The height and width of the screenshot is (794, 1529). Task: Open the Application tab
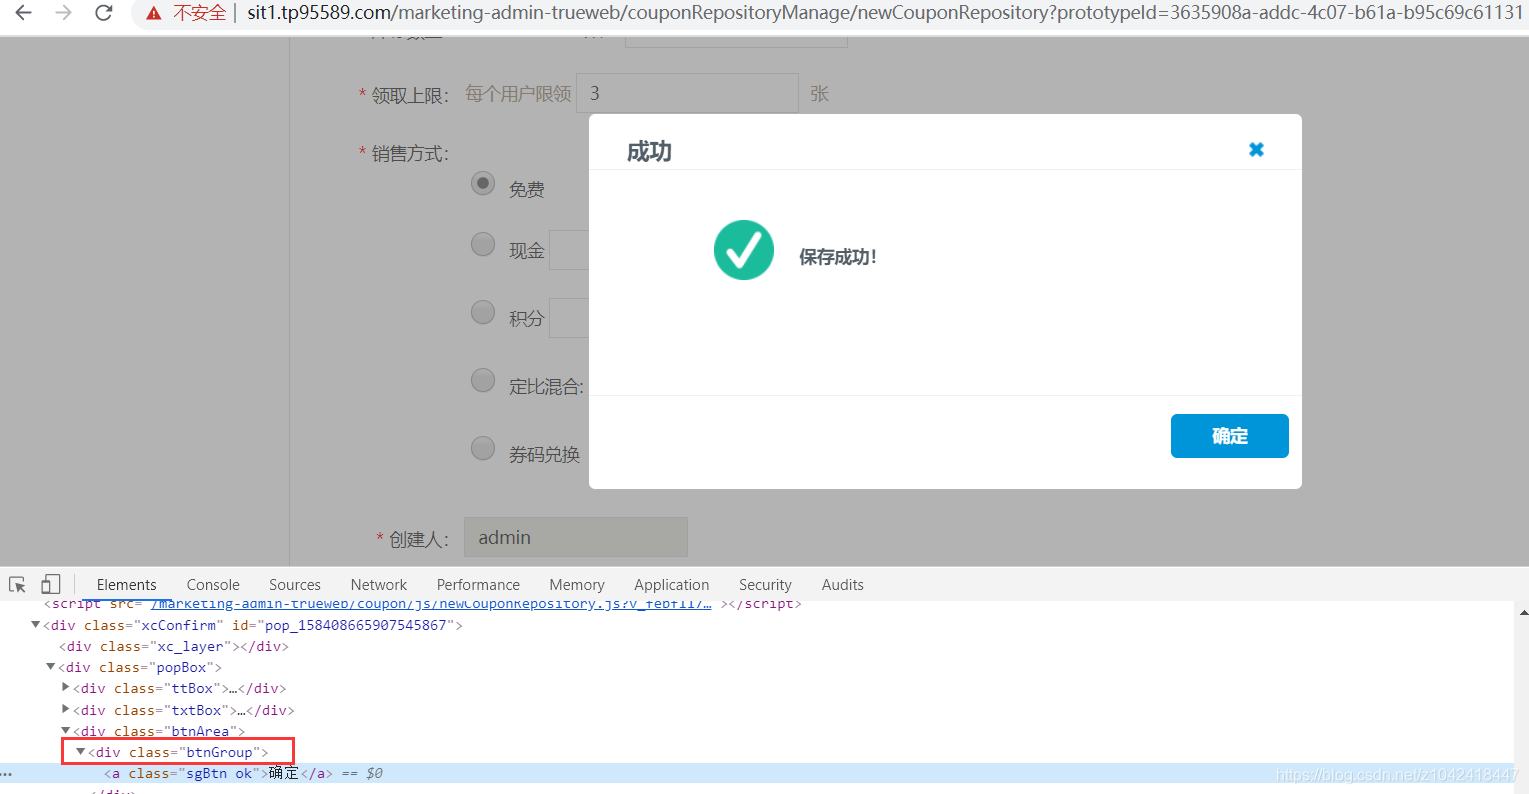pos(672,585)
